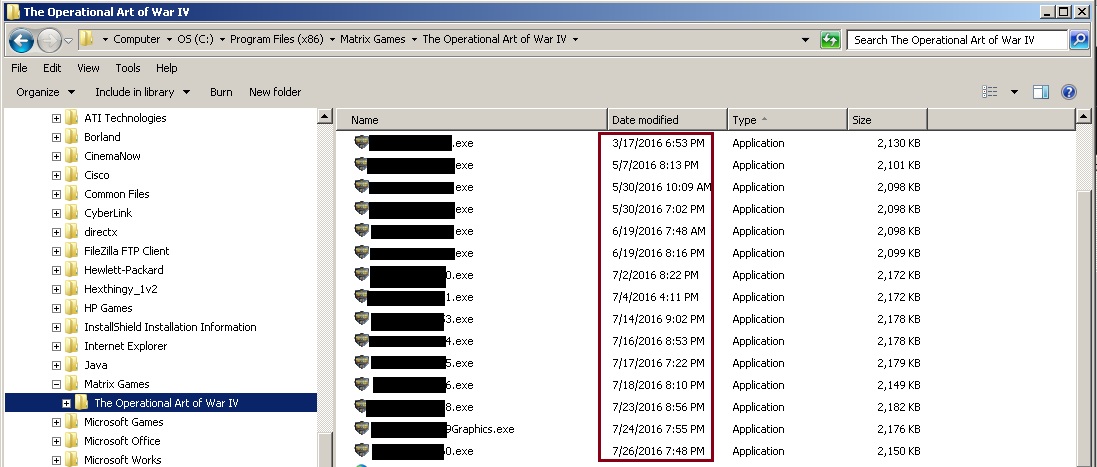Image resolution: width=1097 pixels, height=467 pixels.
Task: Sort by the Name column header
Action: point(472,120)
